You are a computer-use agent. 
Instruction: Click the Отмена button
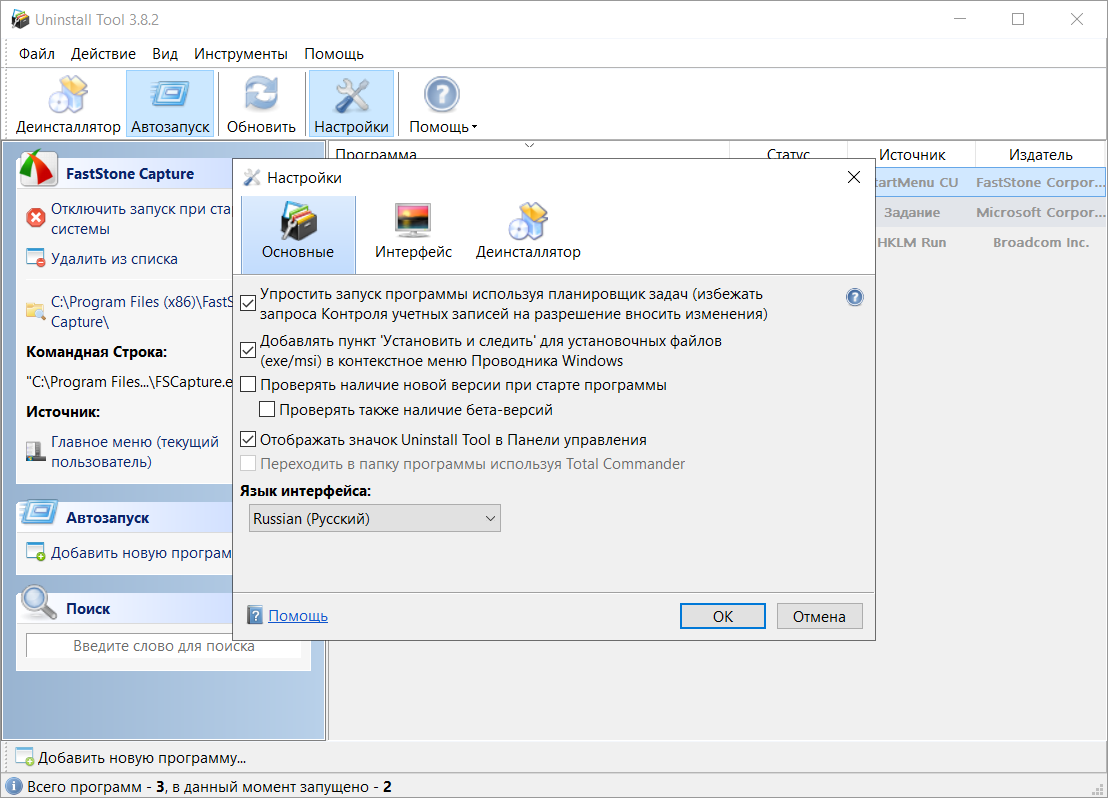pos(819,616)
